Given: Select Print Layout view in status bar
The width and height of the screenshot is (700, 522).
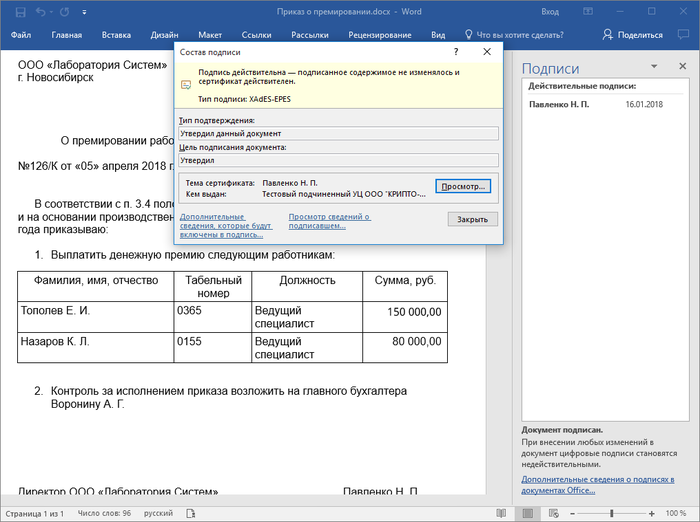Looking at the screenshot, I should [x=528, y=513].
